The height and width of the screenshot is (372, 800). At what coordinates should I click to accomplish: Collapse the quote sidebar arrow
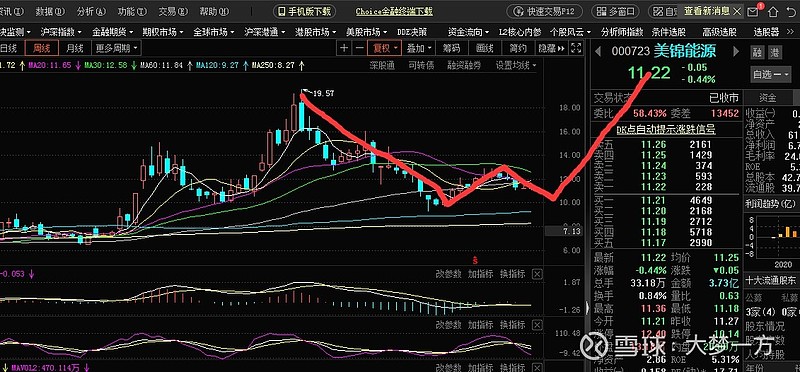[587, 307]
